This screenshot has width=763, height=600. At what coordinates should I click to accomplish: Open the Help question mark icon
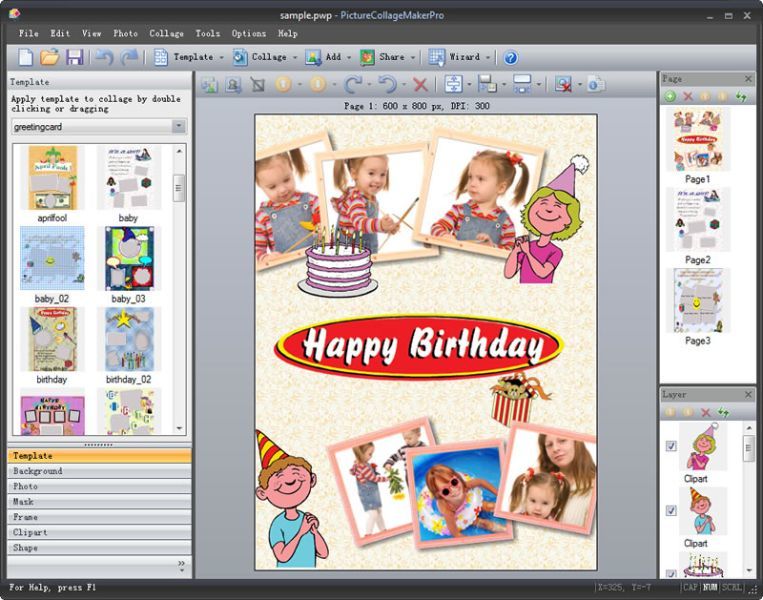click(510, 58)
